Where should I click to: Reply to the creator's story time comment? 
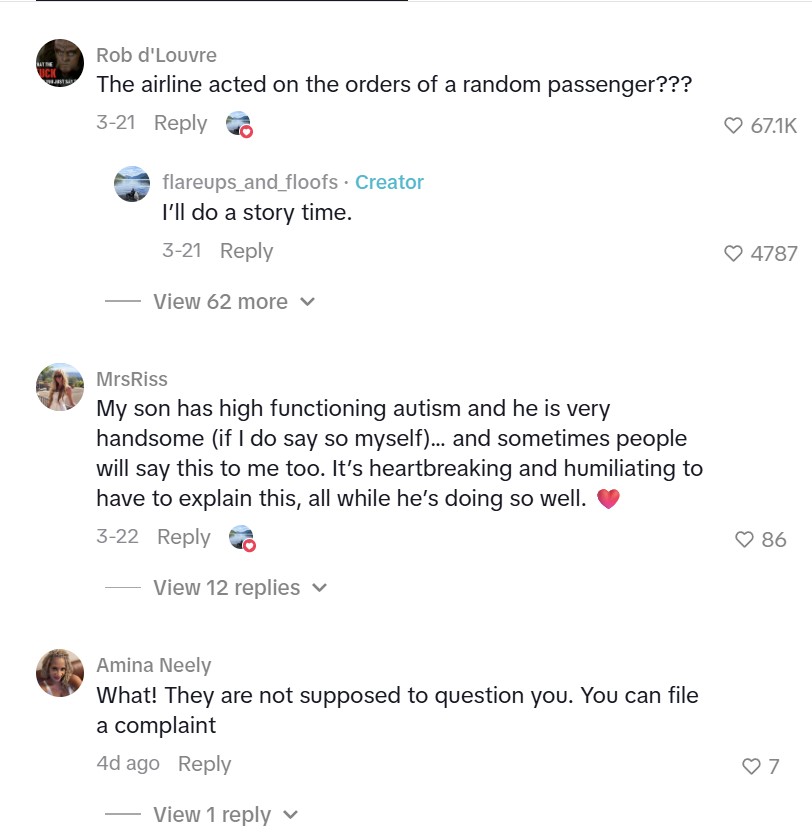(246, 251)
